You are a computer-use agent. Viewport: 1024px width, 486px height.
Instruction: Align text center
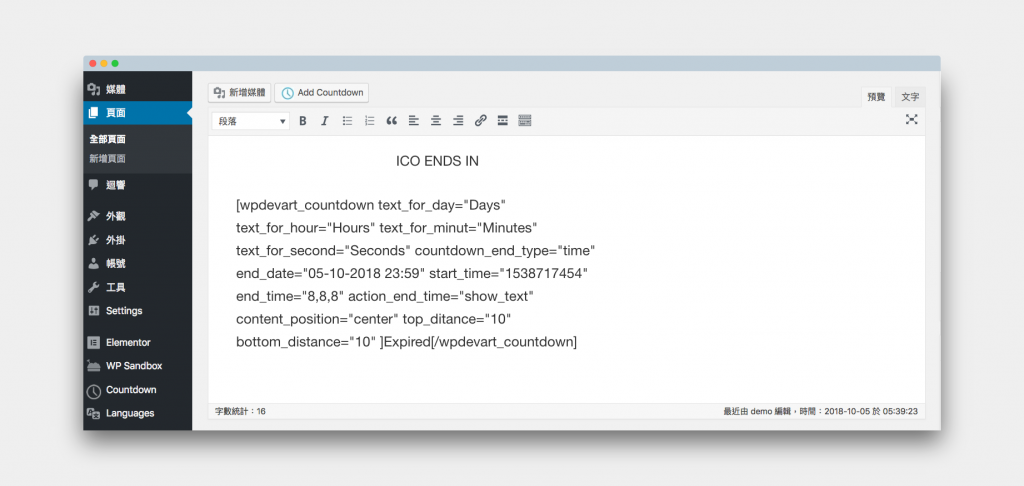click(436, 121)
